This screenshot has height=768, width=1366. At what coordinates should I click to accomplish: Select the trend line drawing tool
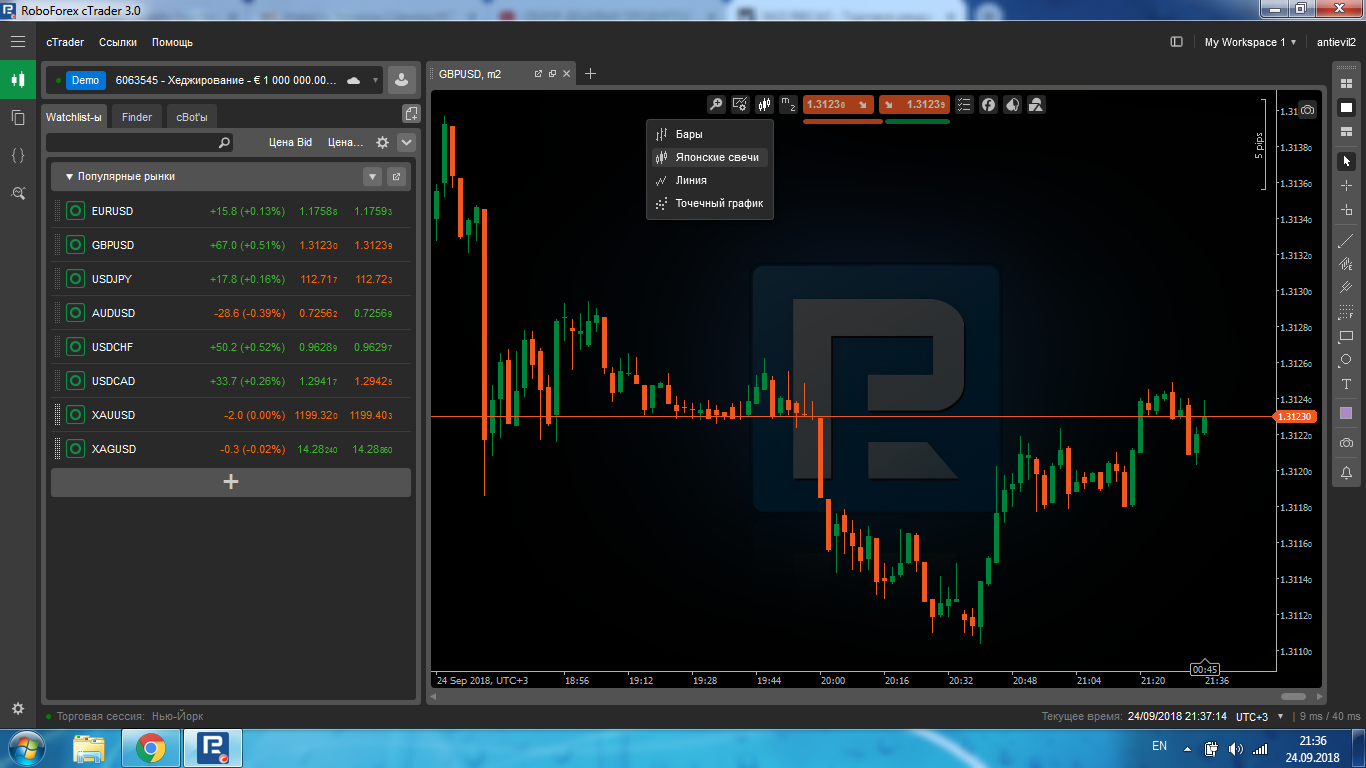1346,240
